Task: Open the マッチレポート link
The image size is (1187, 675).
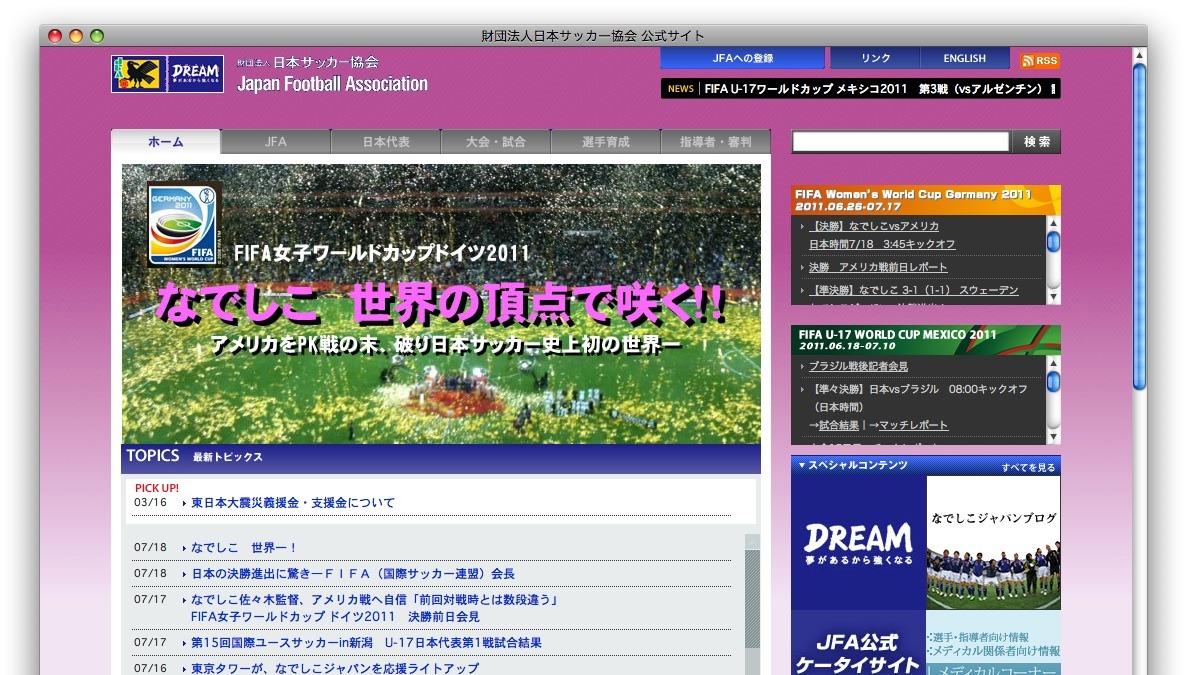Action: tap(913, 425)
